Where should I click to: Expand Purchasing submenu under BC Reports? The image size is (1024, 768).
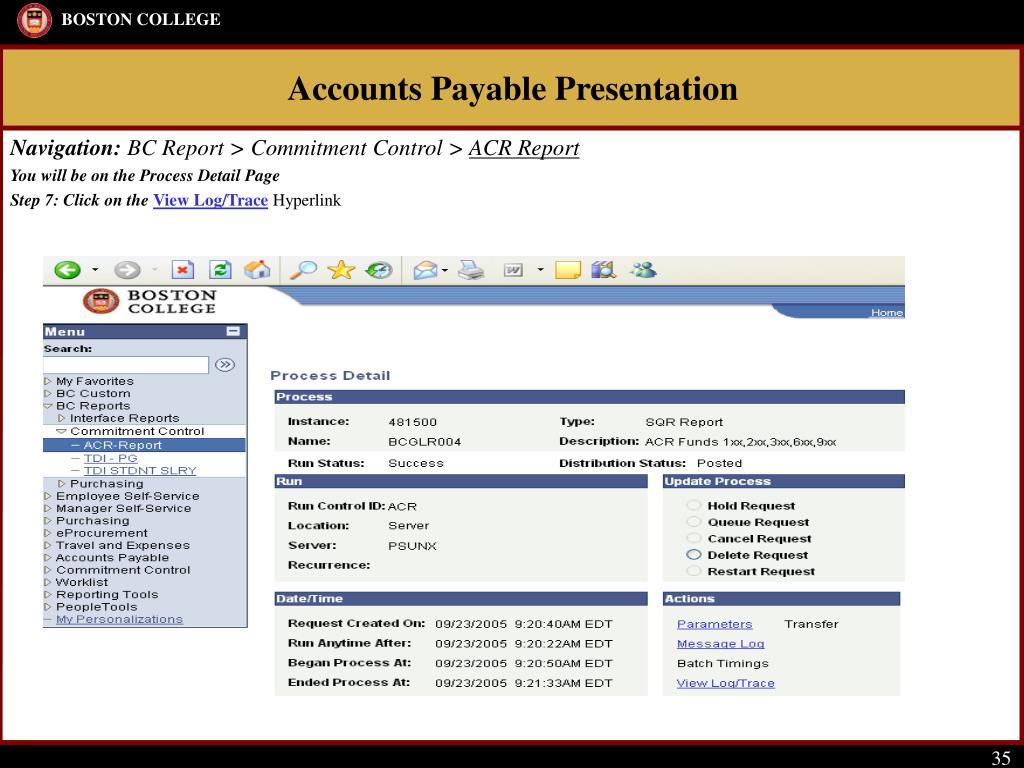click(61, 483)
